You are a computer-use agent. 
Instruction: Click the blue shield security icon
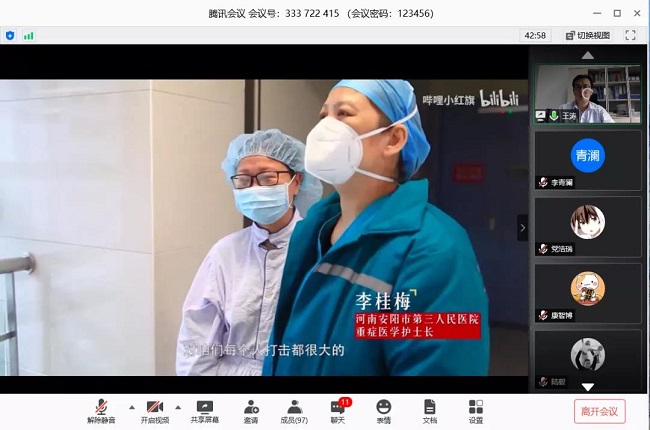click(x=10, y=35)
